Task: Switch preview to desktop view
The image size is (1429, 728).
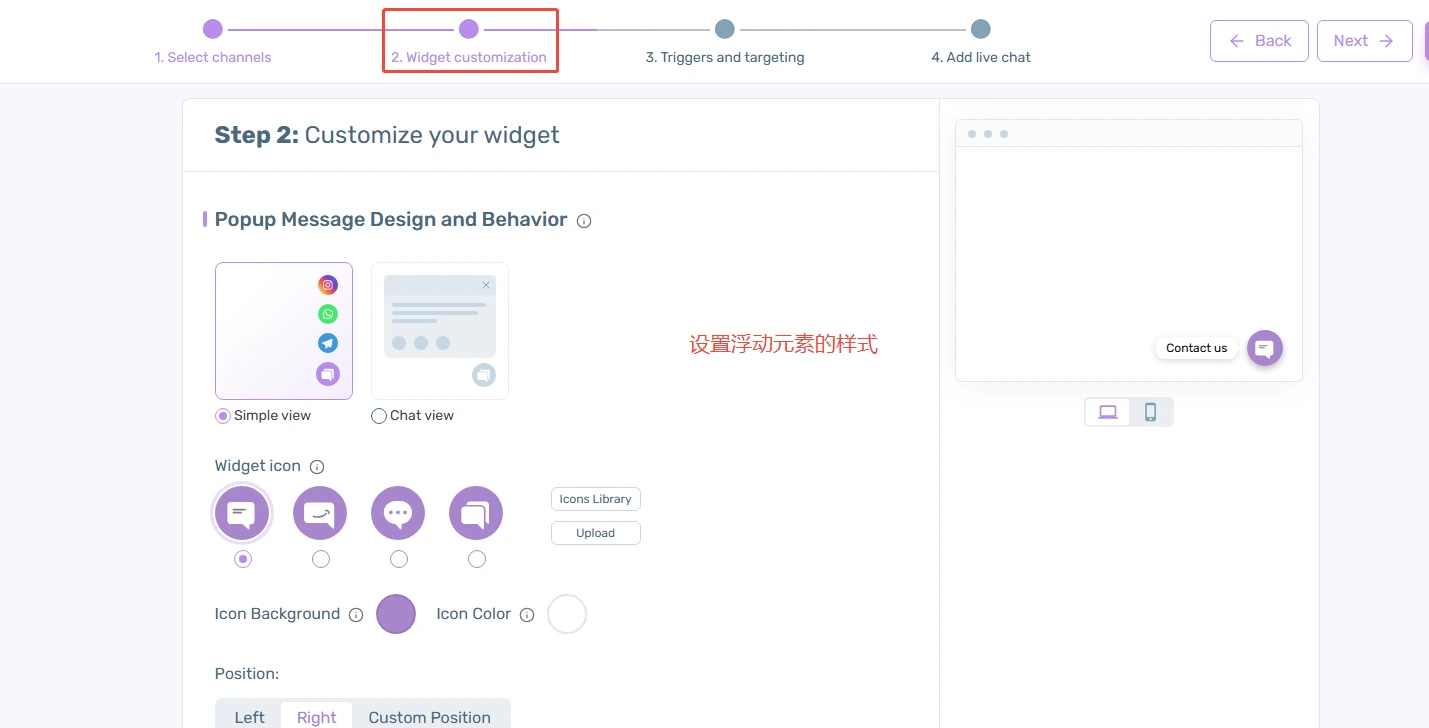Action: coord(1108,411)
